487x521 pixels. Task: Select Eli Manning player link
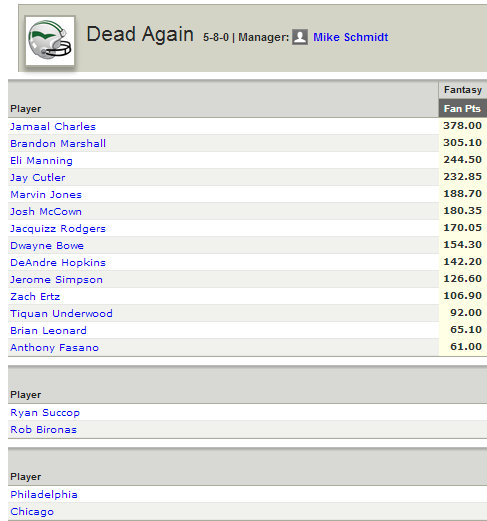41,161
